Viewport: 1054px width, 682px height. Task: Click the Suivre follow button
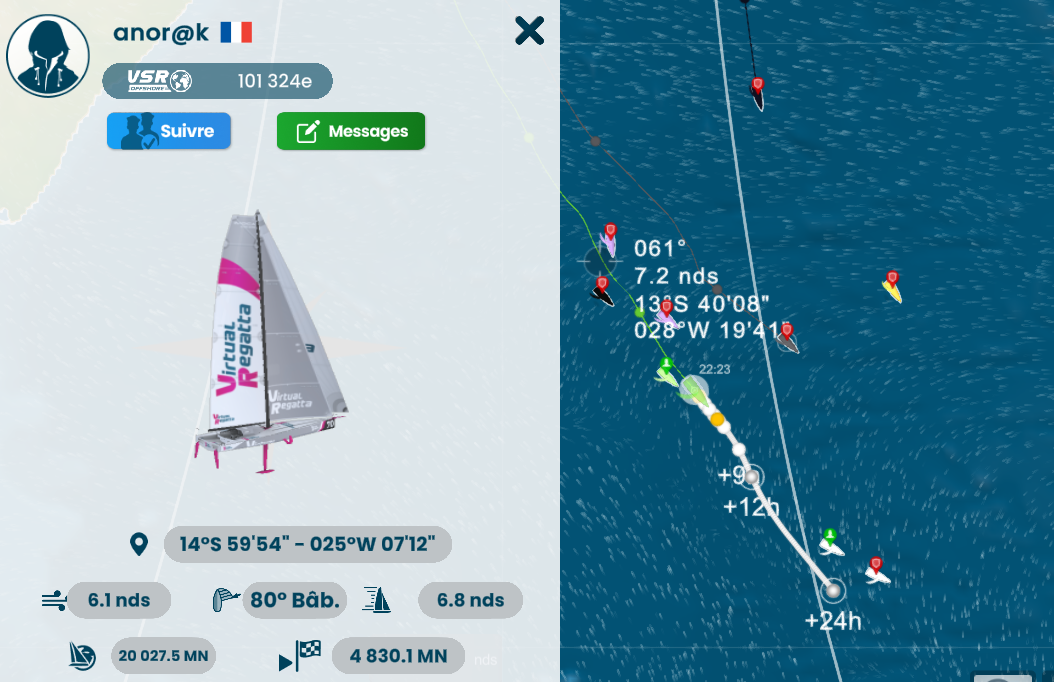(169, 131)
